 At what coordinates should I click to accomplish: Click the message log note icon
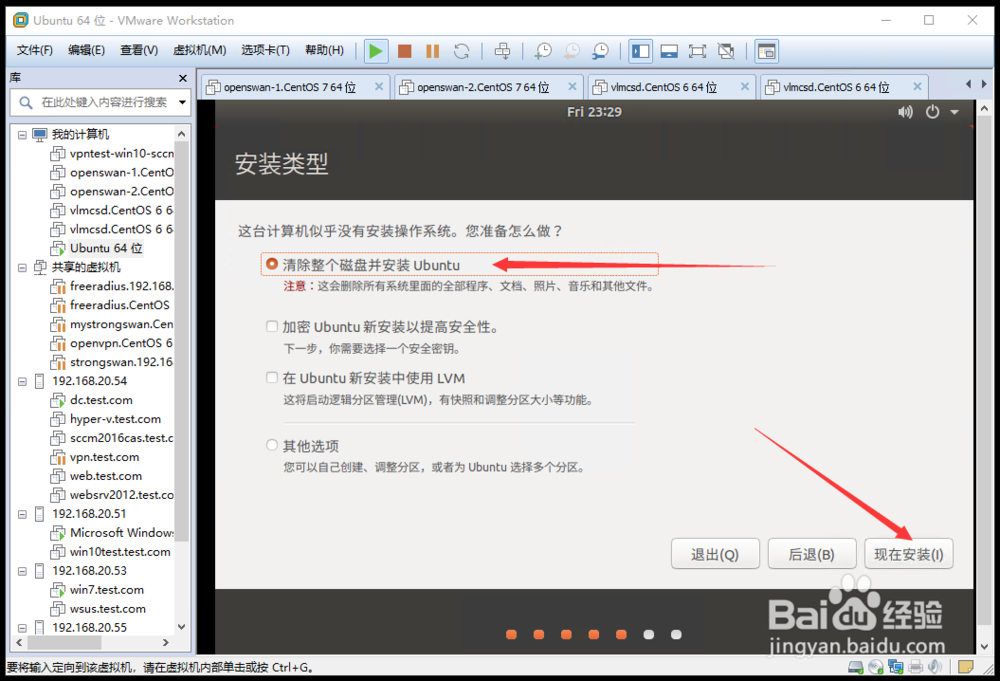[x=966, y=667]
